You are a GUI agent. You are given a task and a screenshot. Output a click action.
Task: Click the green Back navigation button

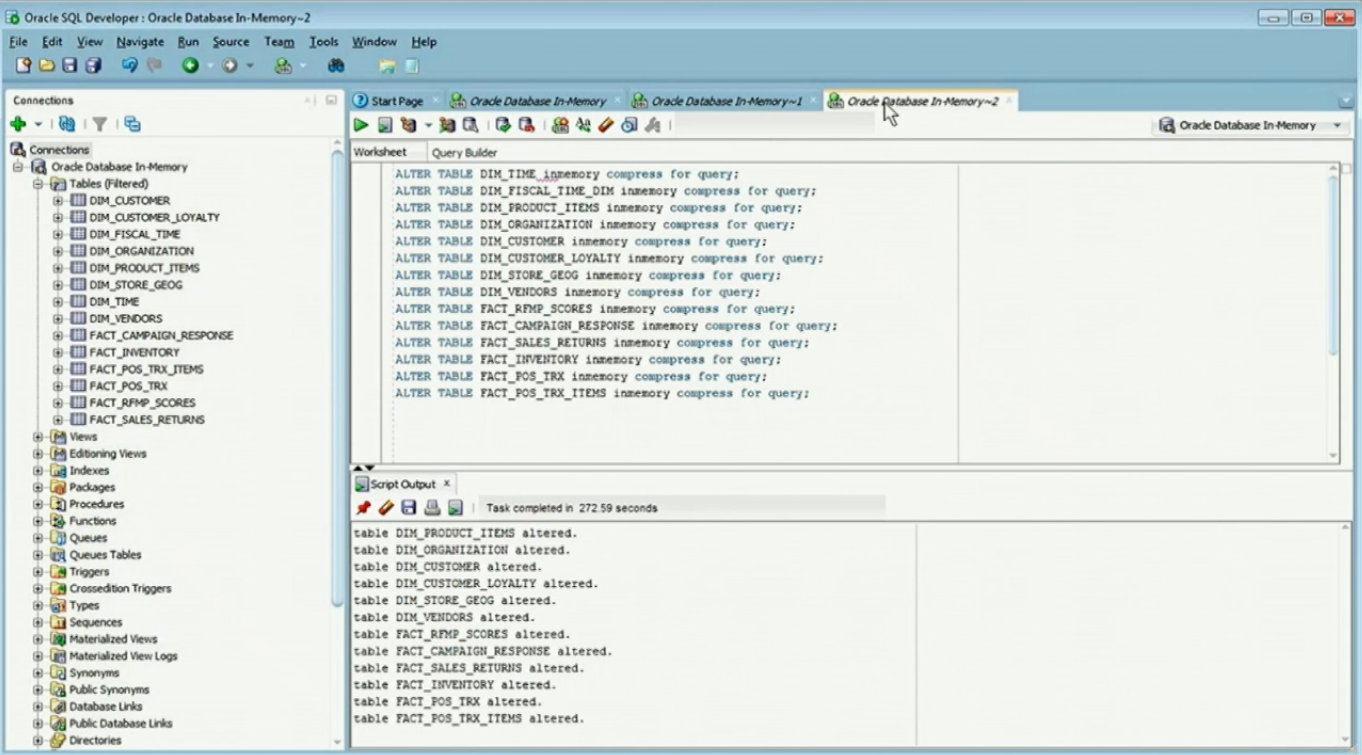[190, 66]
